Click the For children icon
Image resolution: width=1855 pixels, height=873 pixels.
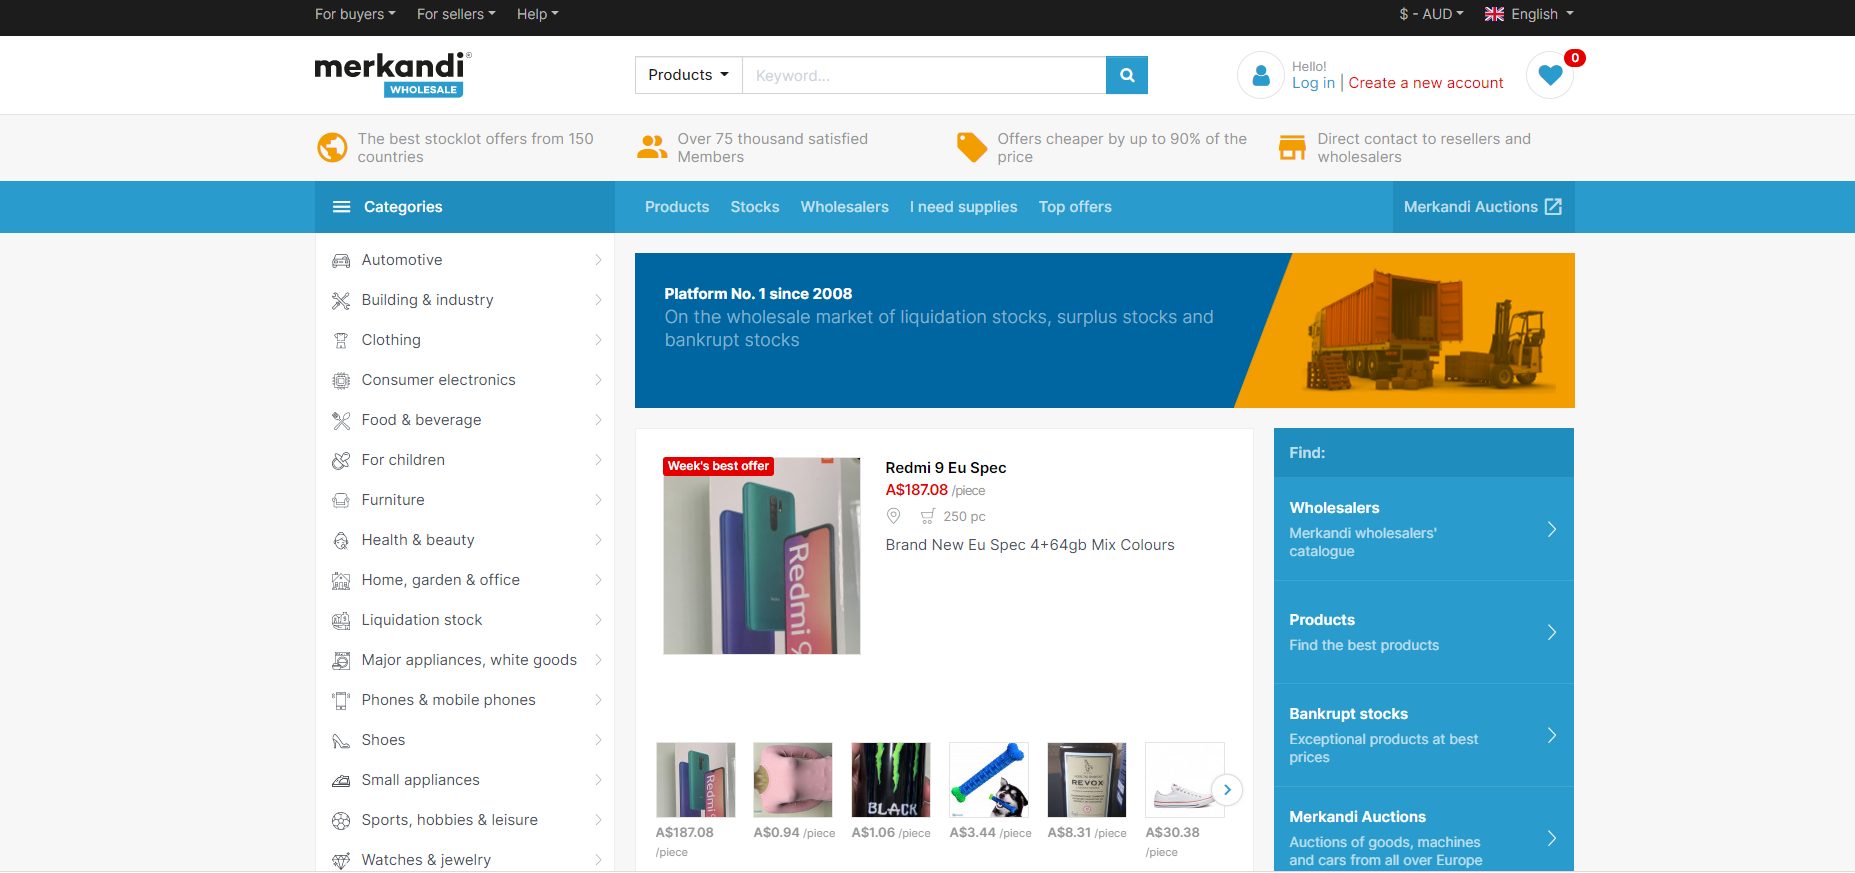pyautogui.click(x=341, y=460)
